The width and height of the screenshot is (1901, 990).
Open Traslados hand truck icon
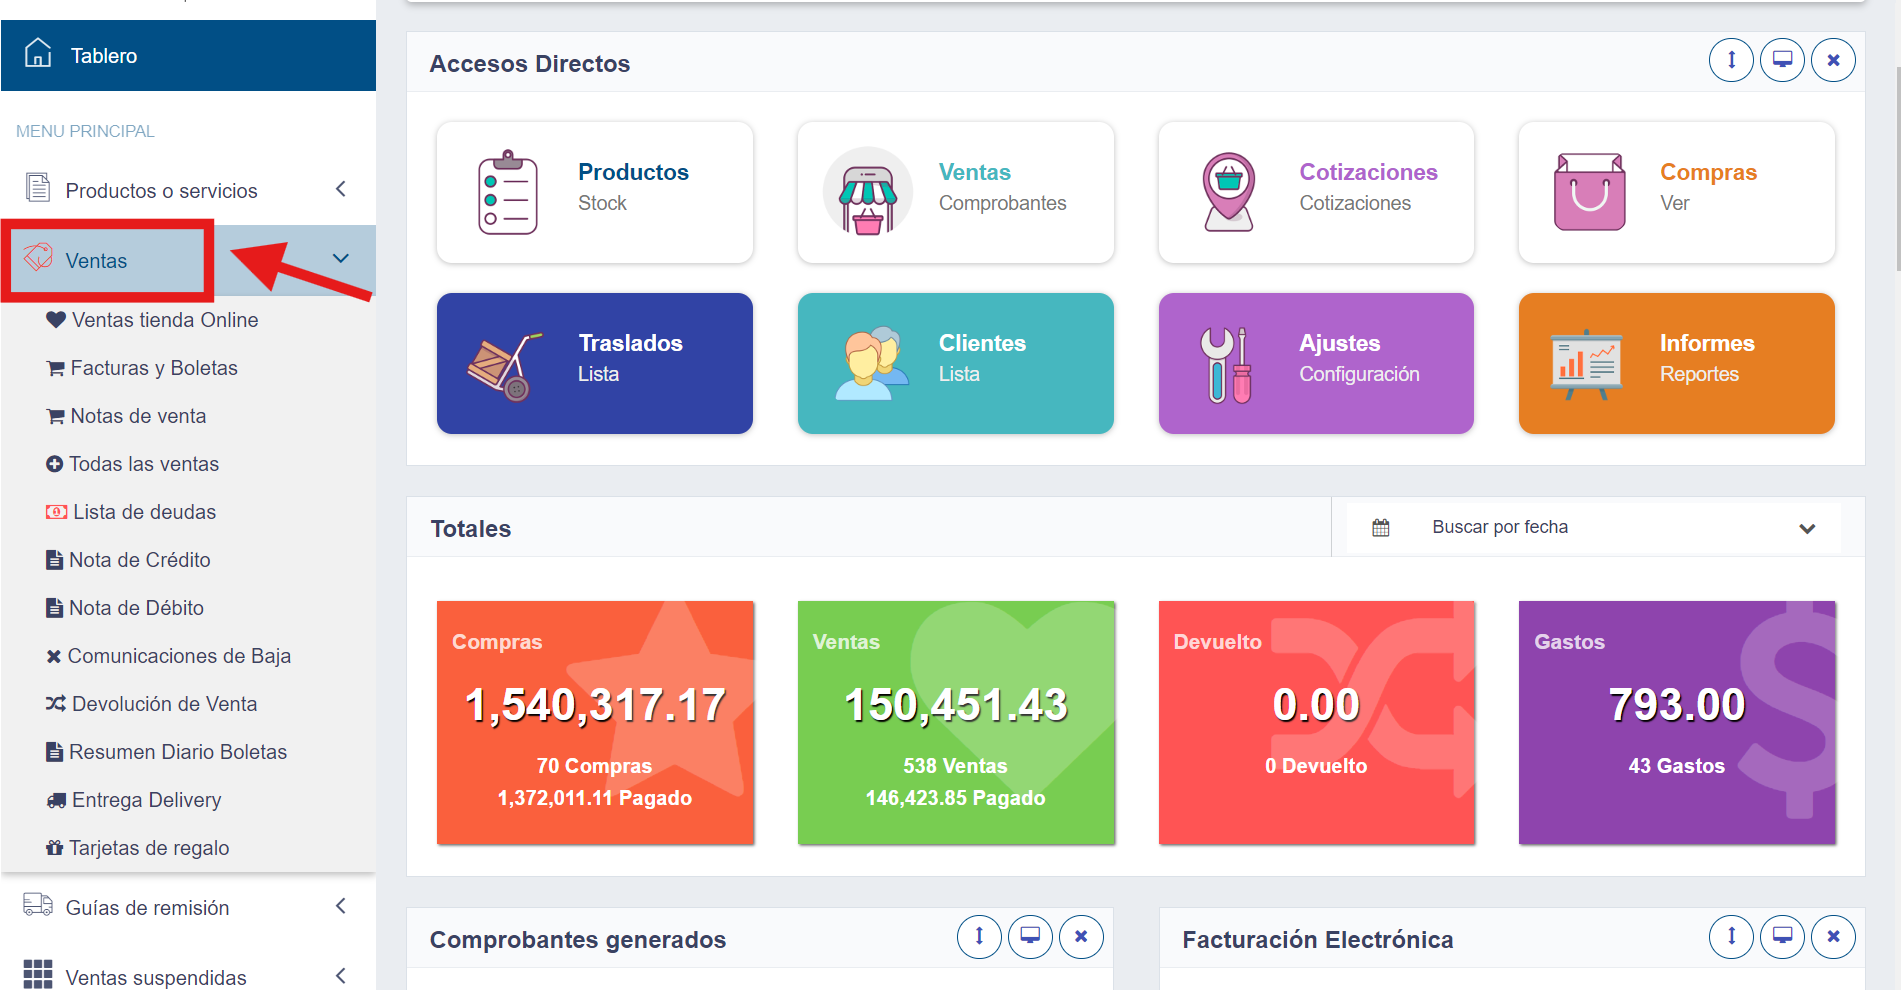coord(506,365)
